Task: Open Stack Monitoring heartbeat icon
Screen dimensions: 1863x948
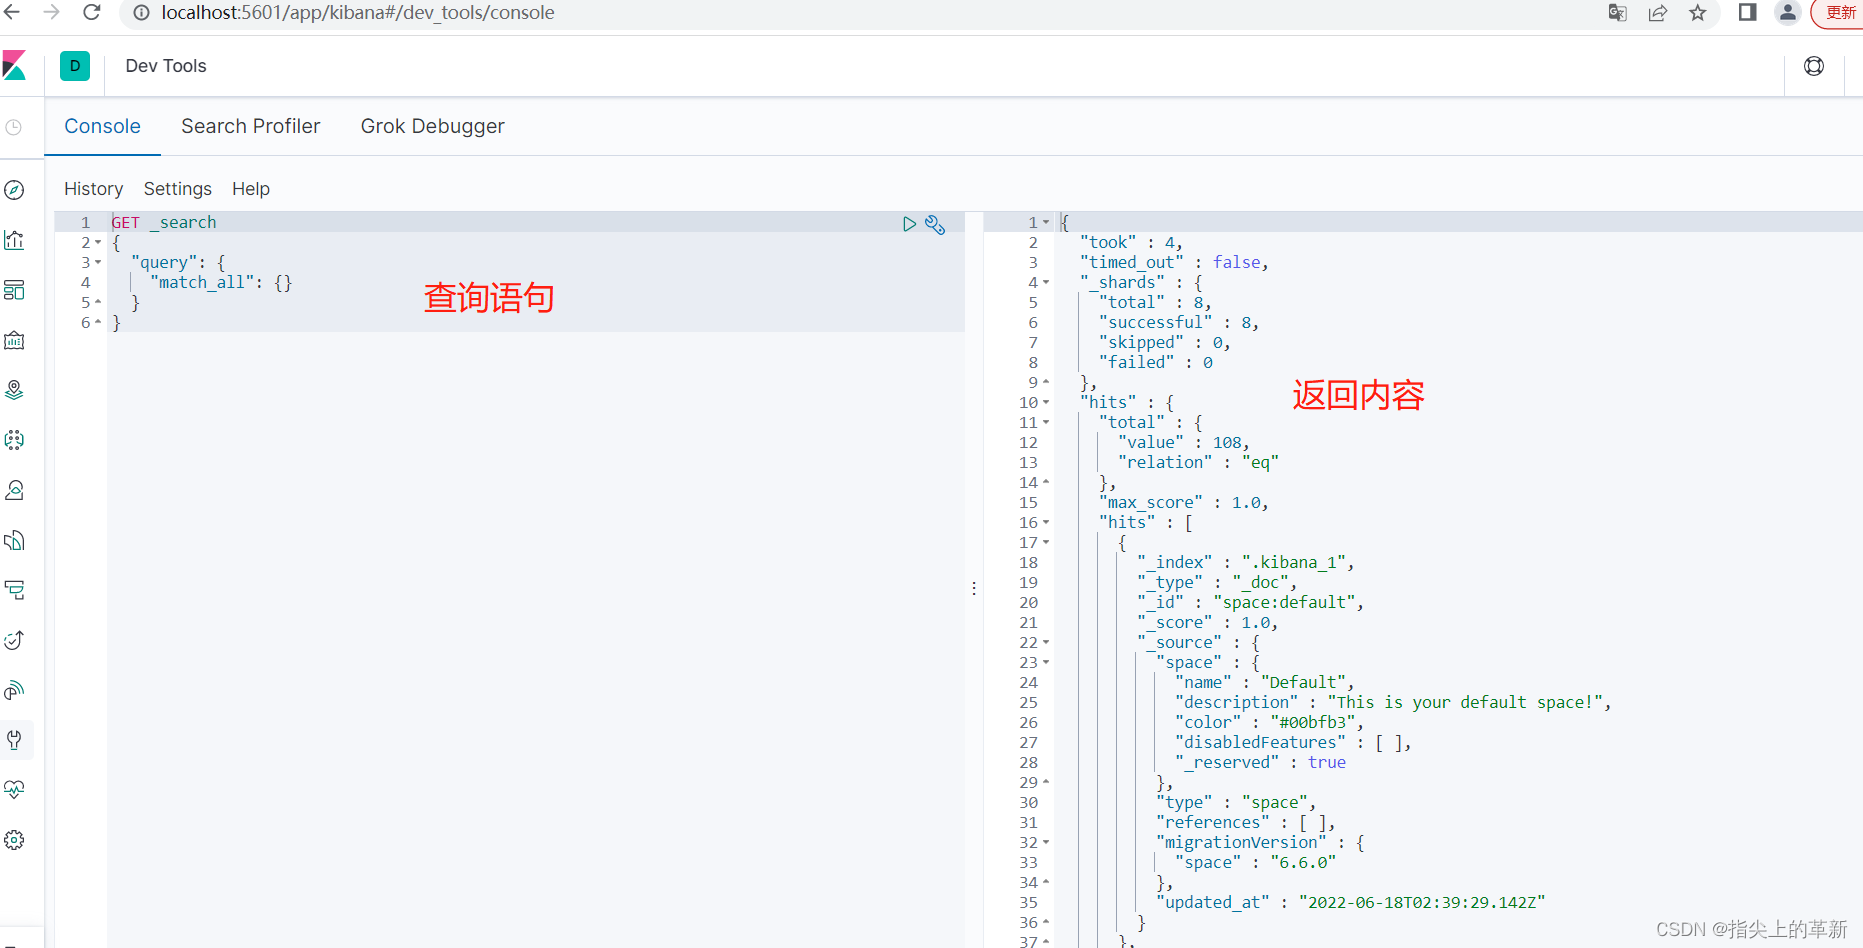Action: coord(14,790)
